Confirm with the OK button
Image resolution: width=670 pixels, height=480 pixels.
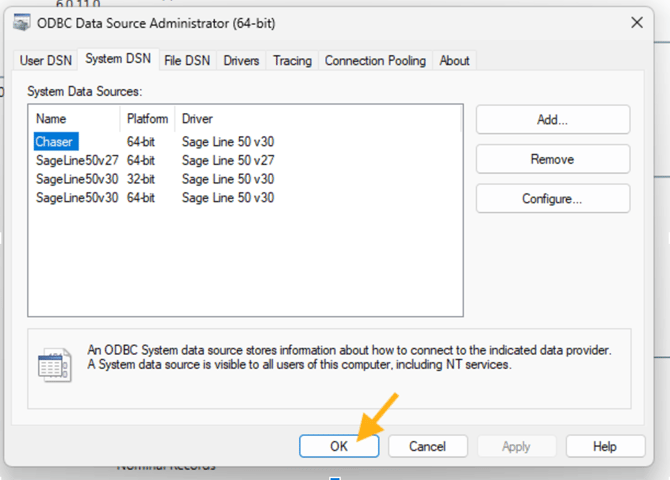339,446
